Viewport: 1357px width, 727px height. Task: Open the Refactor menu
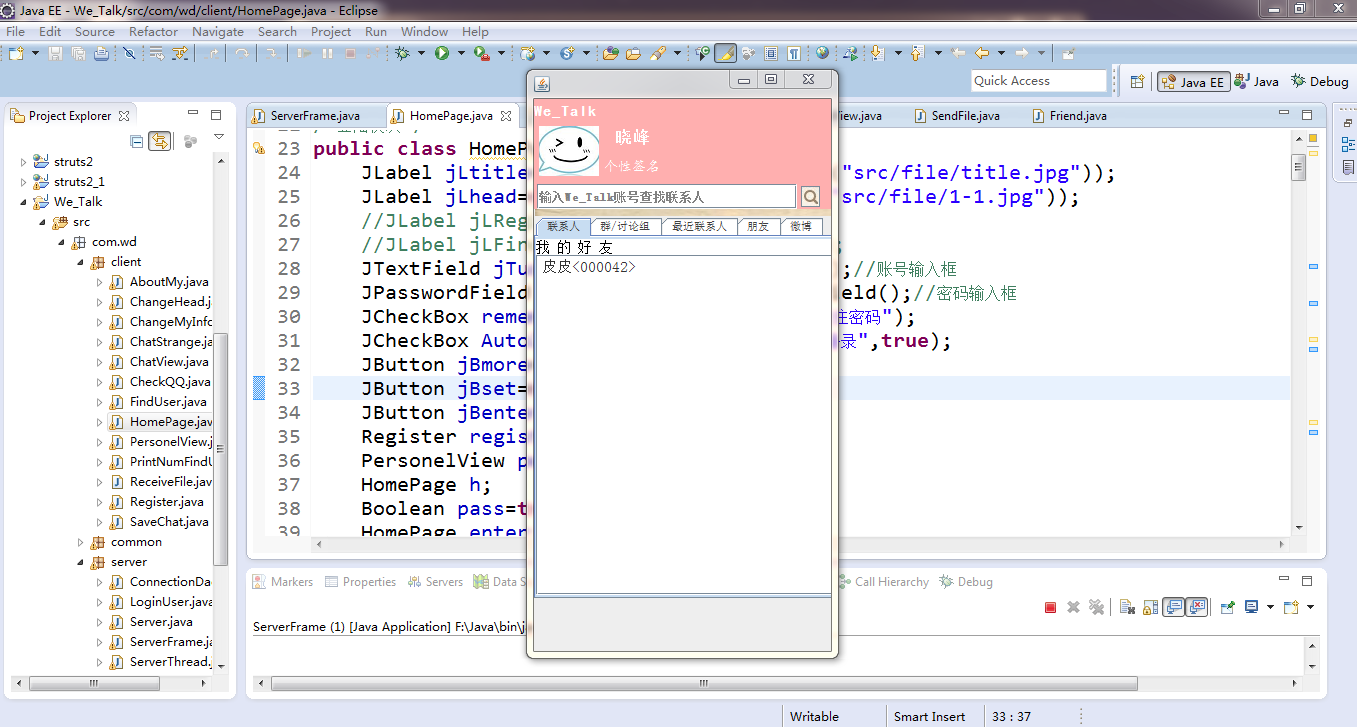(x=153, y=31)
